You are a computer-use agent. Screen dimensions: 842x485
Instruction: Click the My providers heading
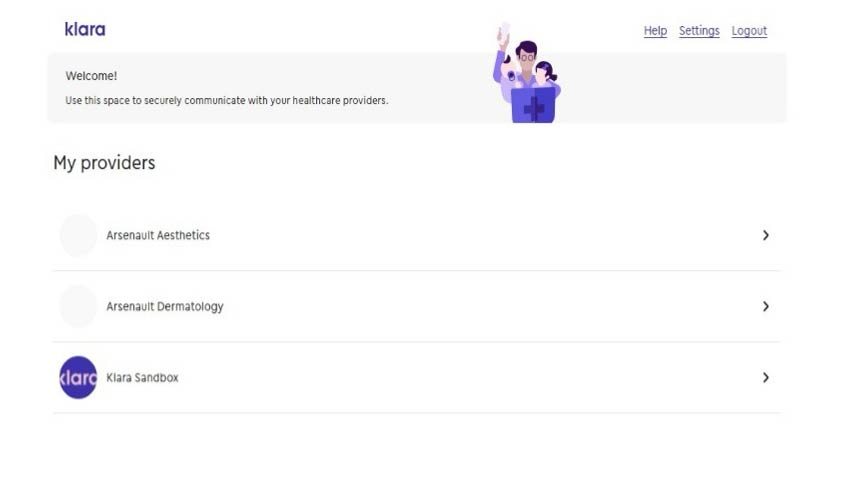tap(104, 163)
